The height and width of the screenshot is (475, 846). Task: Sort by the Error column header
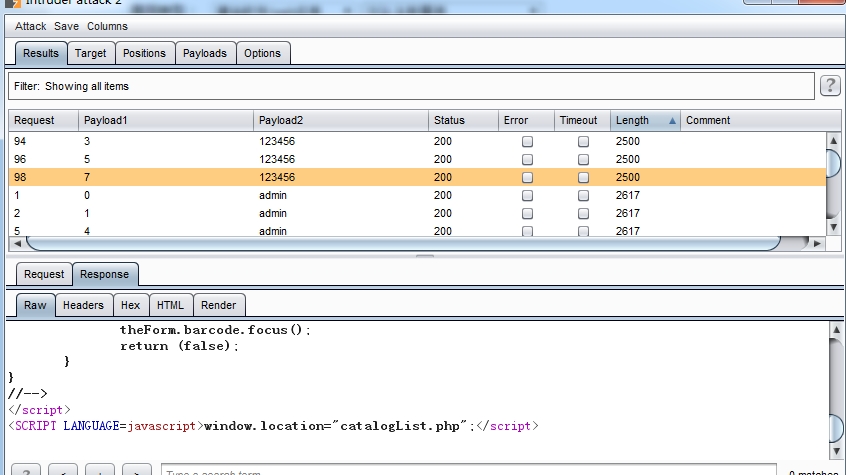point(527,120)
